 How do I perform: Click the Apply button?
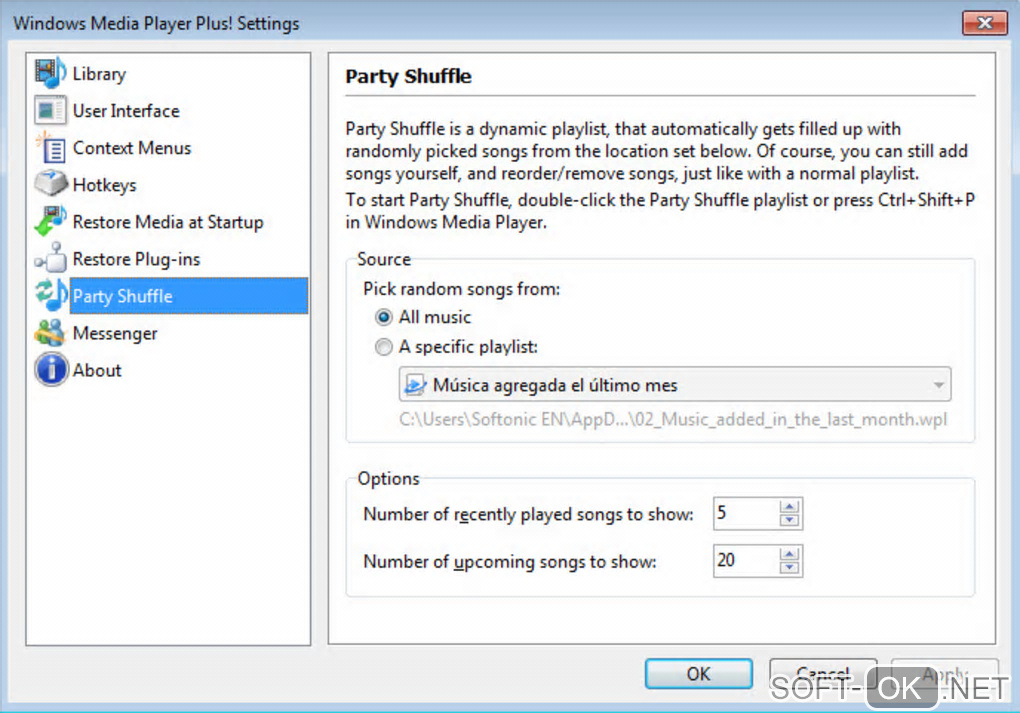click(945, 673)
